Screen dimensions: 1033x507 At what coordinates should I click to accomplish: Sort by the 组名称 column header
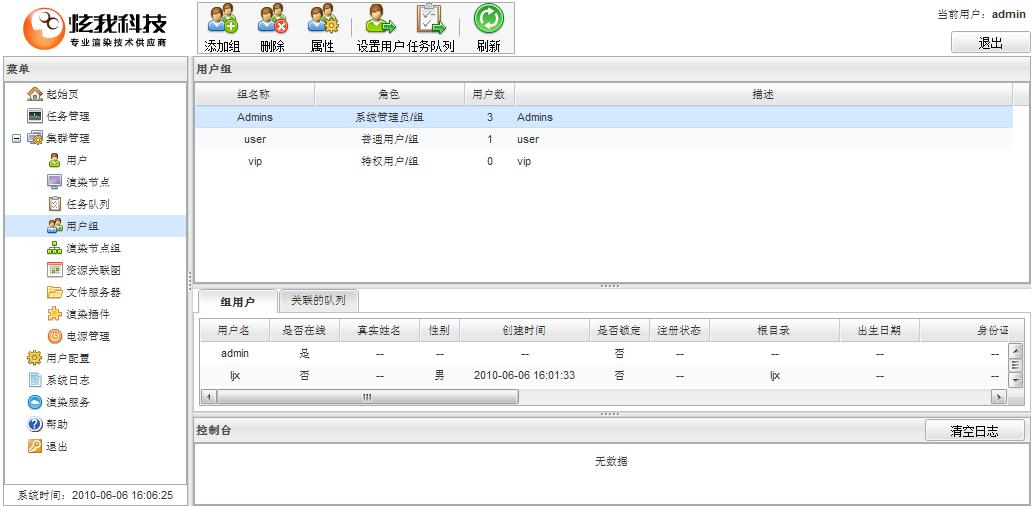pyautogui.click(x=254, y=94)
